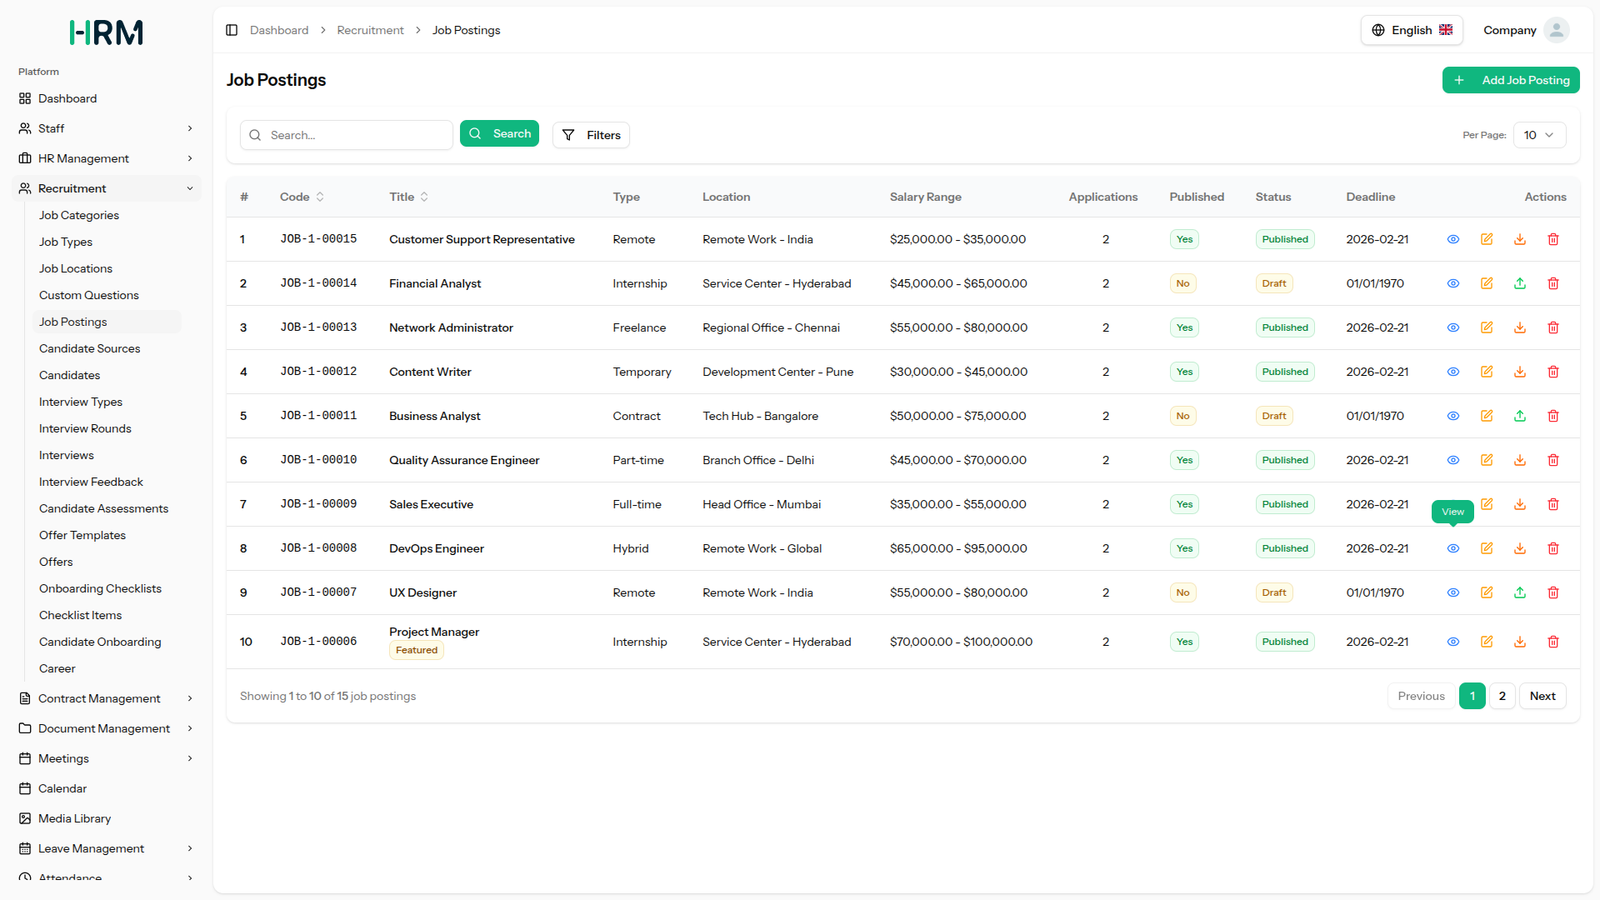
Task: Focus the job postings search field
Action: pos(346,135)
